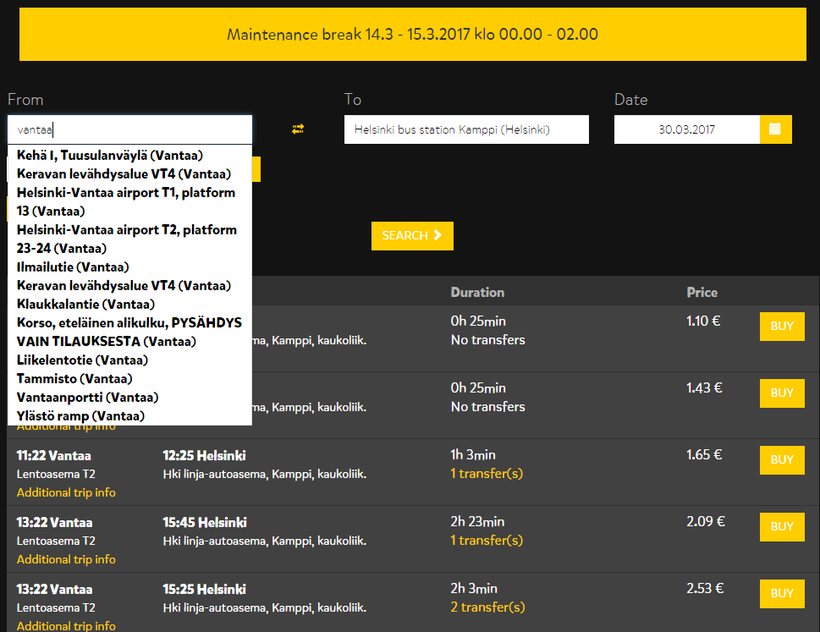Open the calendar date picker icon
820x632 pixels.
(x=775, y=129)
